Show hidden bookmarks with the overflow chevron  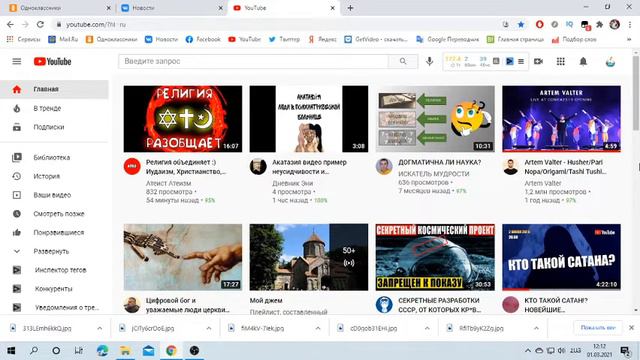click(629, 40)
